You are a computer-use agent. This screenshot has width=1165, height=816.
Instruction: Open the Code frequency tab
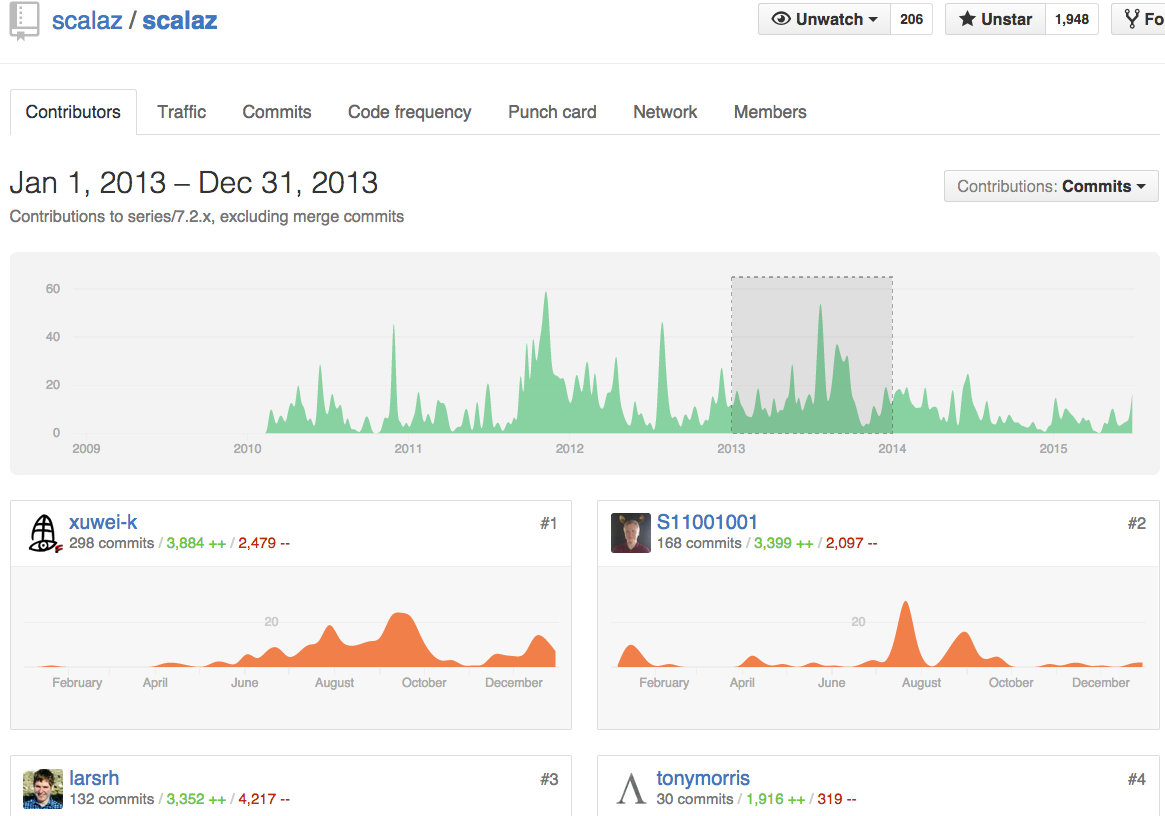pyautogui.click(x=409, y=112)
